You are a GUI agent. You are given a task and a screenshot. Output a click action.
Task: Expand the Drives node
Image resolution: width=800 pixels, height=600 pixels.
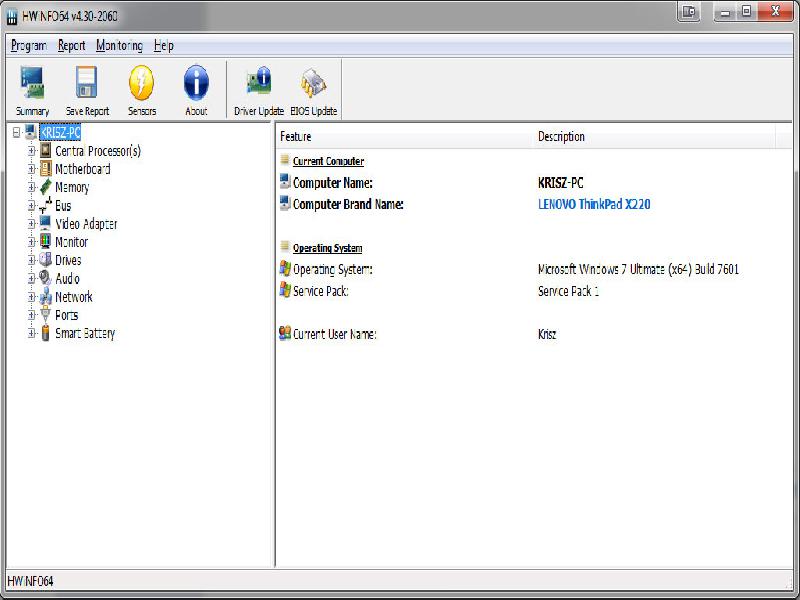(32, 260)
